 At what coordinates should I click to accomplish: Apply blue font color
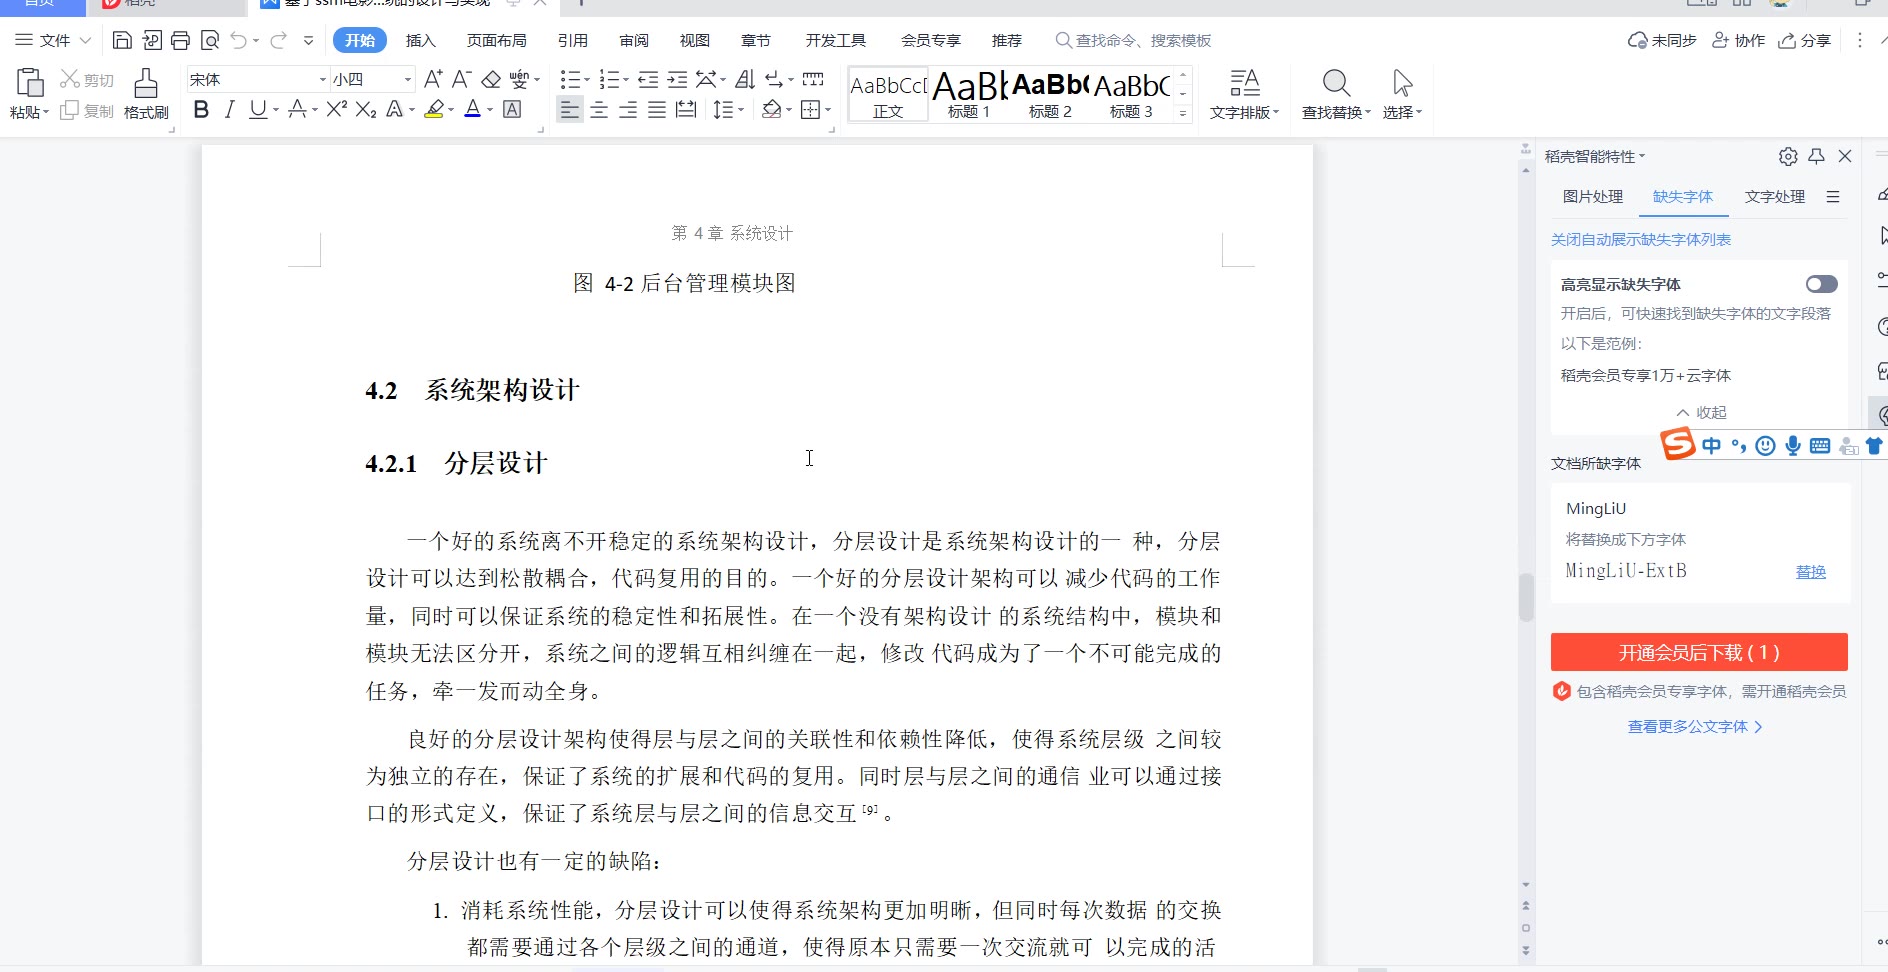[x=473, y=109]
